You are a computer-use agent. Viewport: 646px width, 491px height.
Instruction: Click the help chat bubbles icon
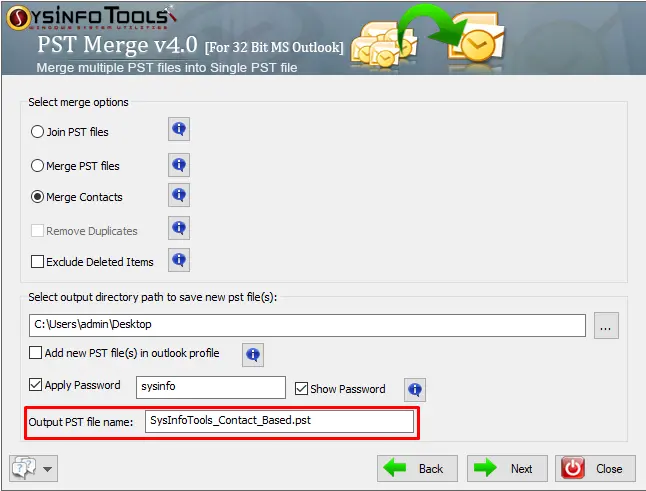tap(24, 468)
